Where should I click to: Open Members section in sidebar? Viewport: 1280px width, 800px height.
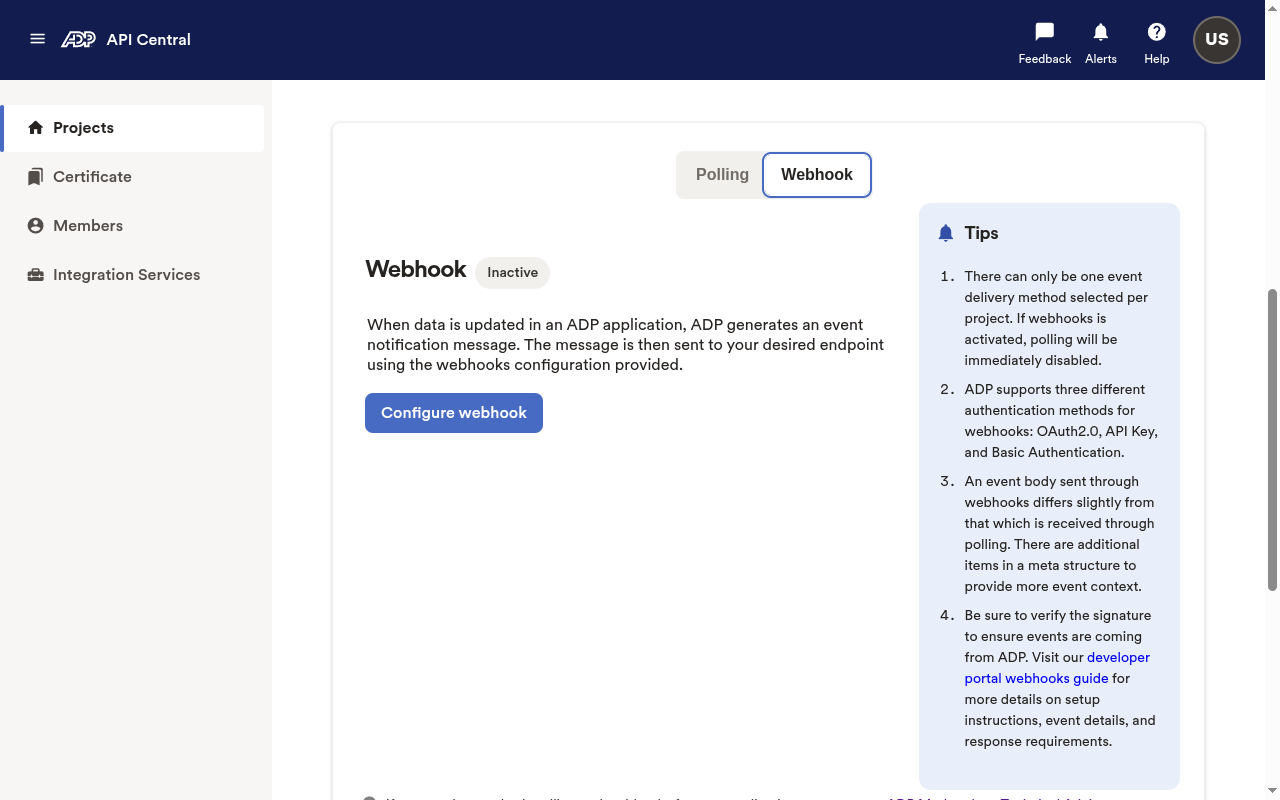point(134,226)
